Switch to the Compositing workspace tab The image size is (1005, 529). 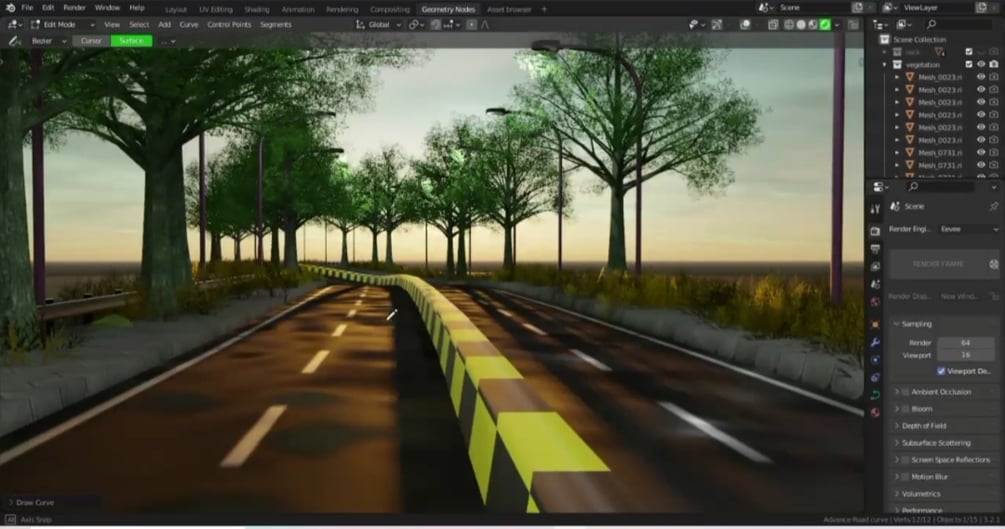(x=390, y=10)
